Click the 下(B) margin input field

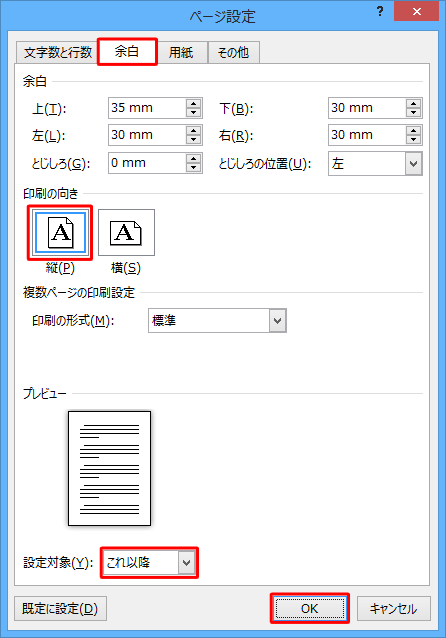pos(367,108)
